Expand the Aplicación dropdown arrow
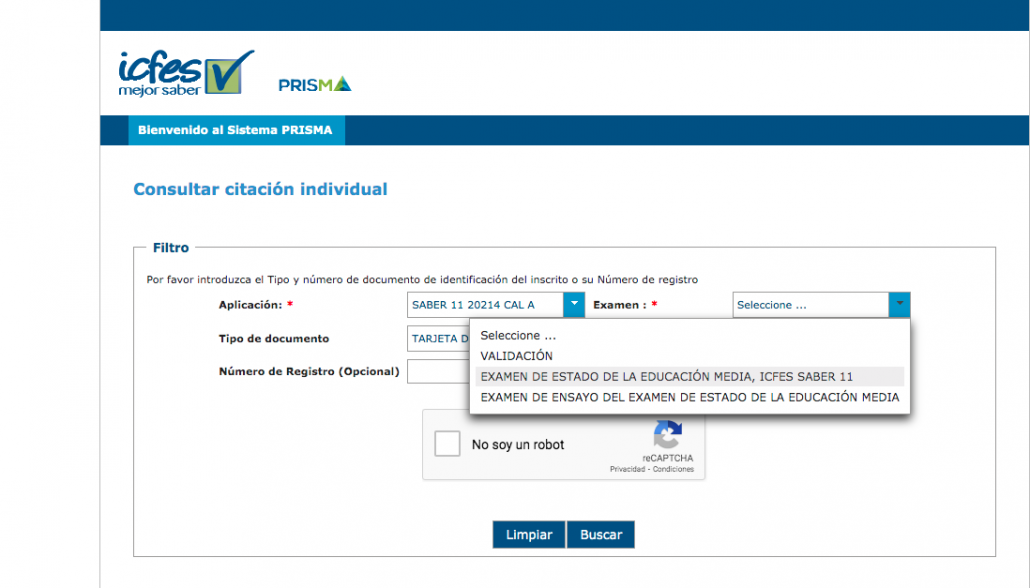 click(574, 305)
